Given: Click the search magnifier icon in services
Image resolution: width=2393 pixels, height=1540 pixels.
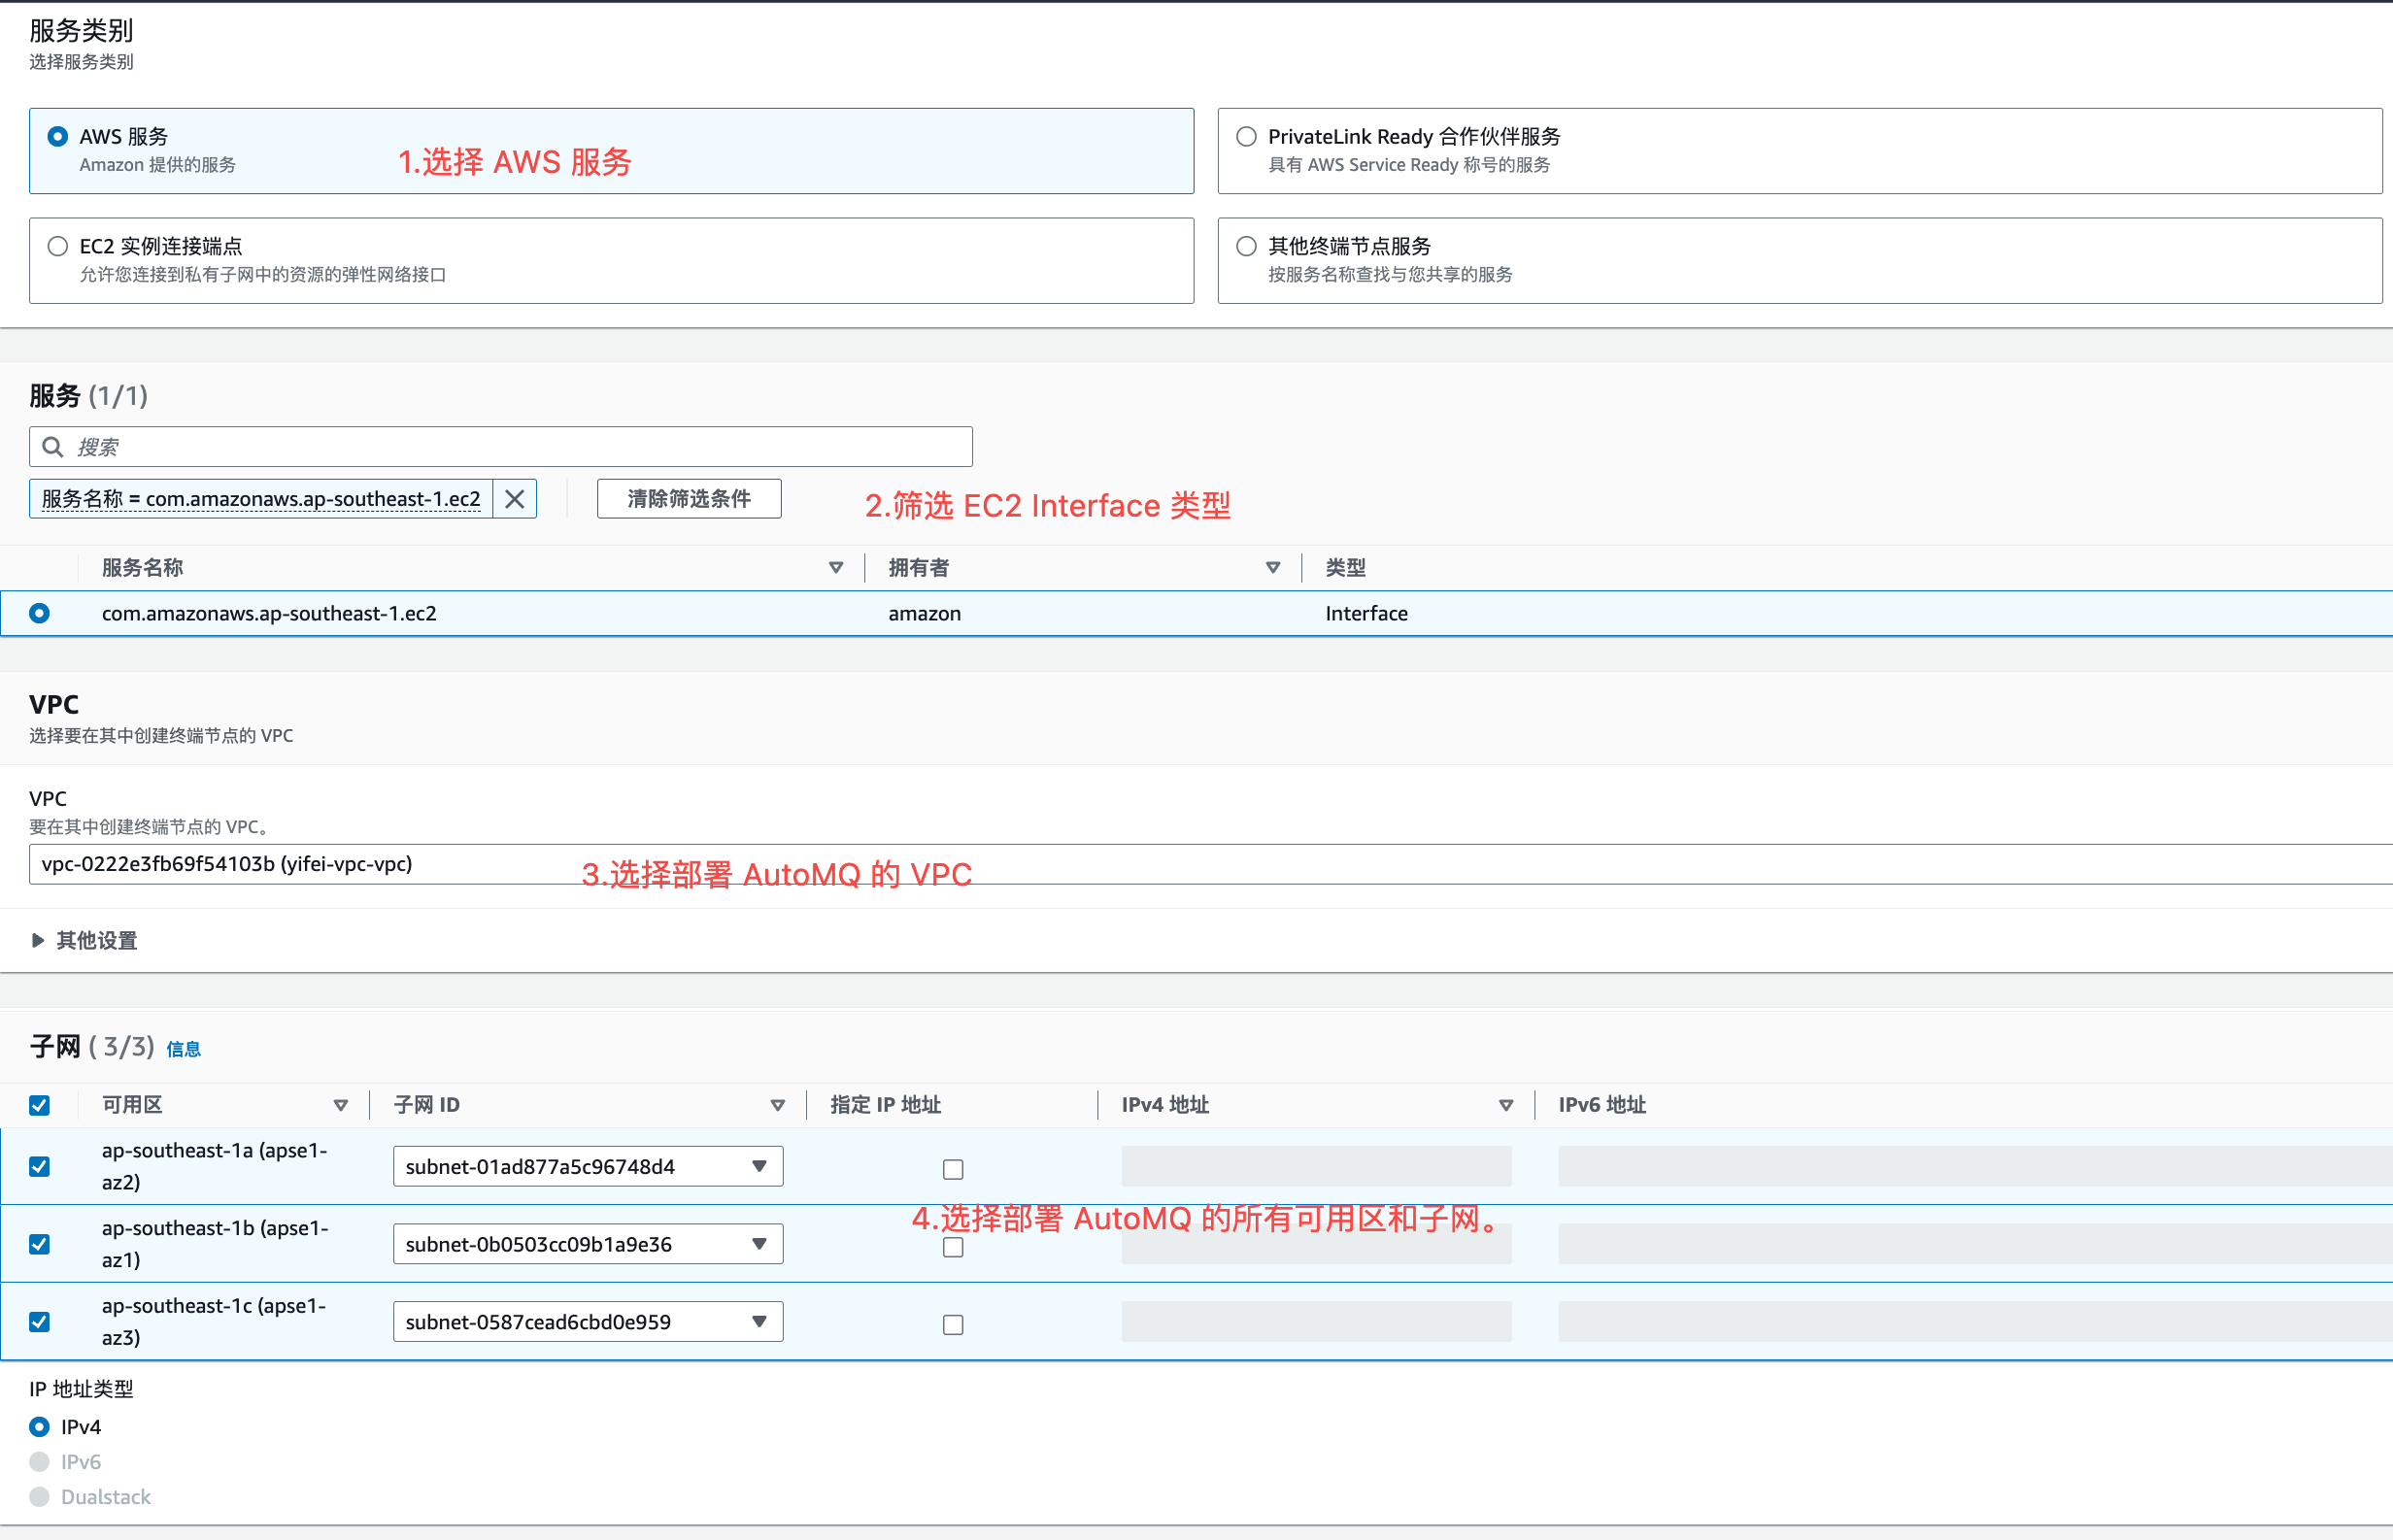Looking at the screenshot, I should [x=53, y=447].
